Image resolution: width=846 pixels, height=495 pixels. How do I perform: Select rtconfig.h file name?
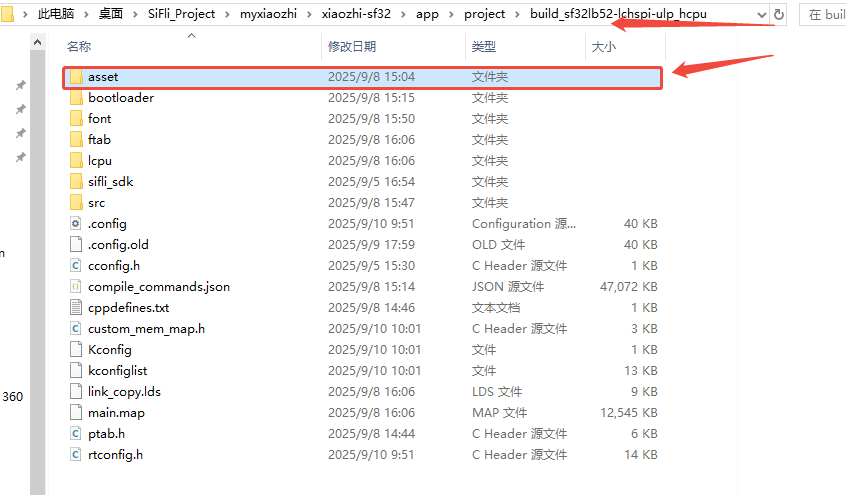tap(115, 455)
